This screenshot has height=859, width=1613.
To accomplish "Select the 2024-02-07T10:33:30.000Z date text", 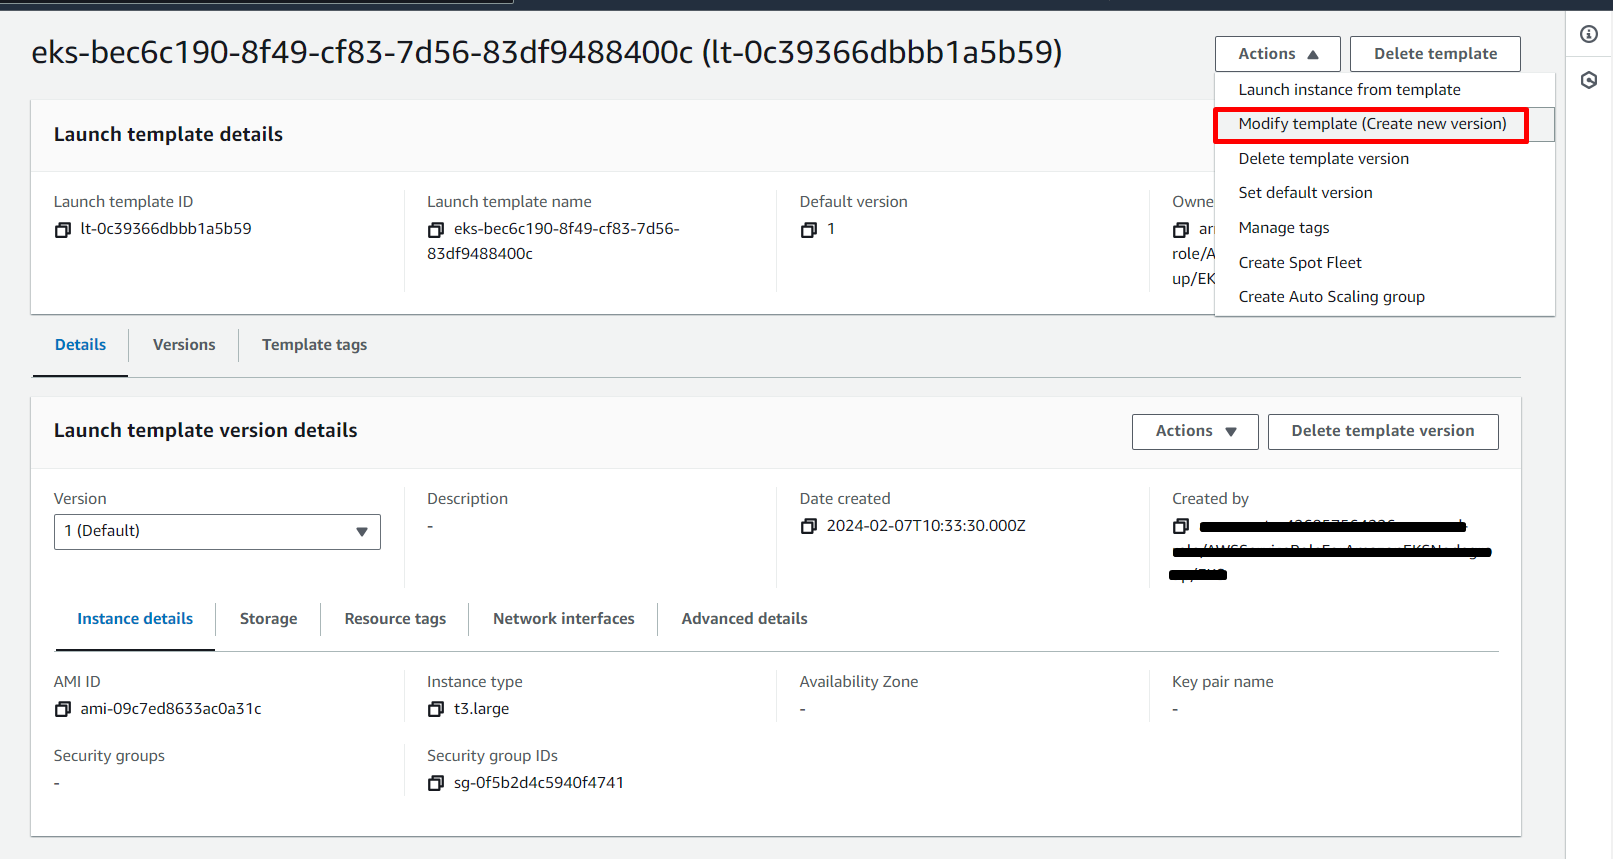I will point(926,526).
